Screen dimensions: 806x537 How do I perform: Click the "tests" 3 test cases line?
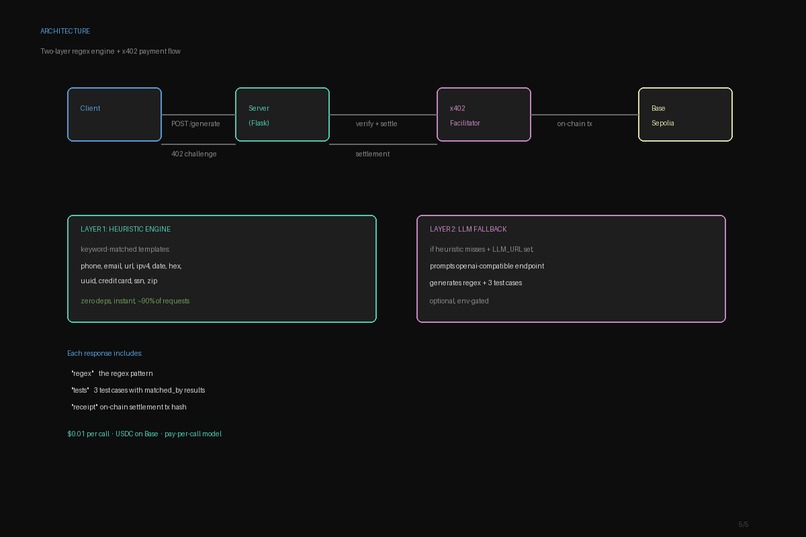click(x=138, y=391)
